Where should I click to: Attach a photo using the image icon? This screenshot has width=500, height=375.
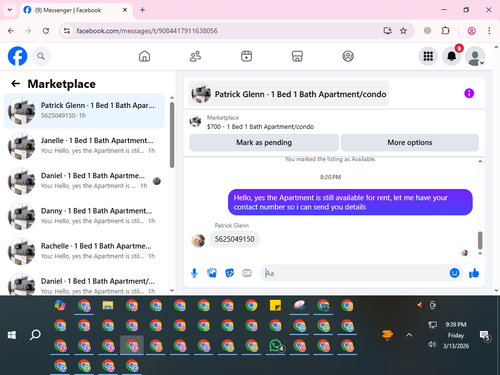[212, 273]
